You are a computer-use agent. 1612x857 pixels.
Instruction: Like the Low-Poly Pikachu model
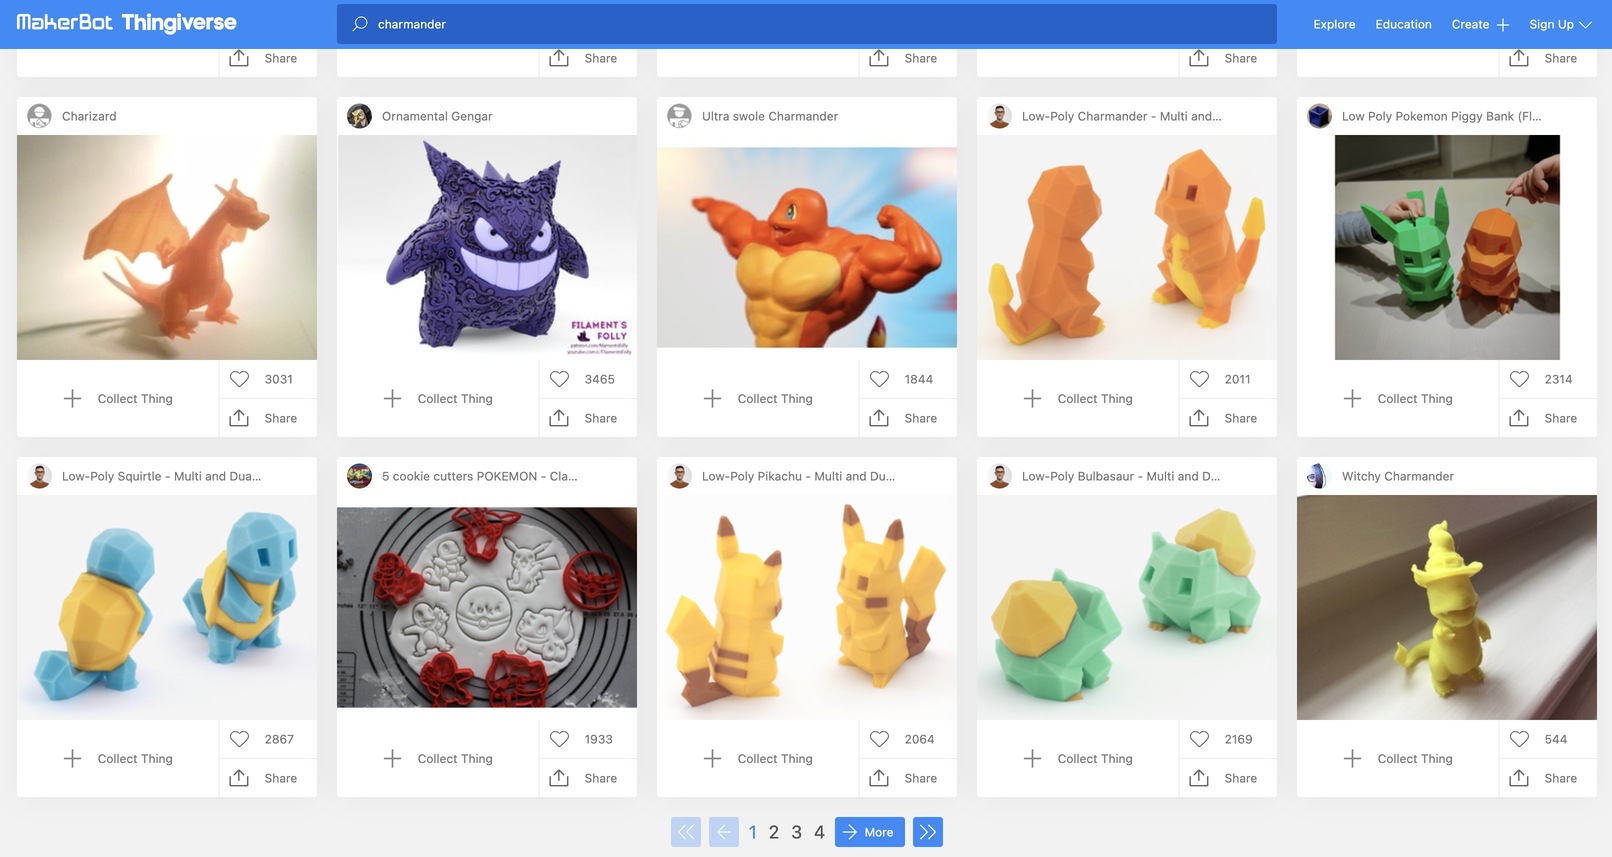coord(879,739)
